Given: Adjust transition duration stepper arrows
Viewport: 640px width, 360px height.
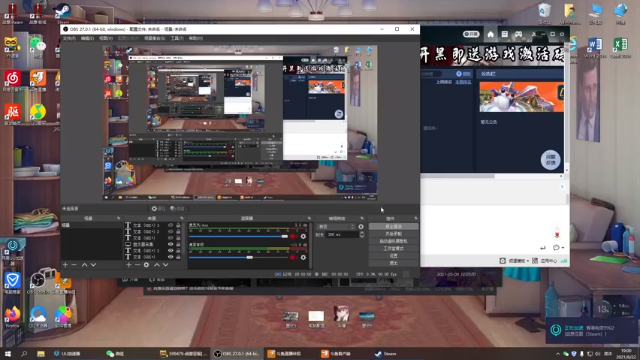Looking at the screenshot, I should pyautogui.click(x=362, y=235).
